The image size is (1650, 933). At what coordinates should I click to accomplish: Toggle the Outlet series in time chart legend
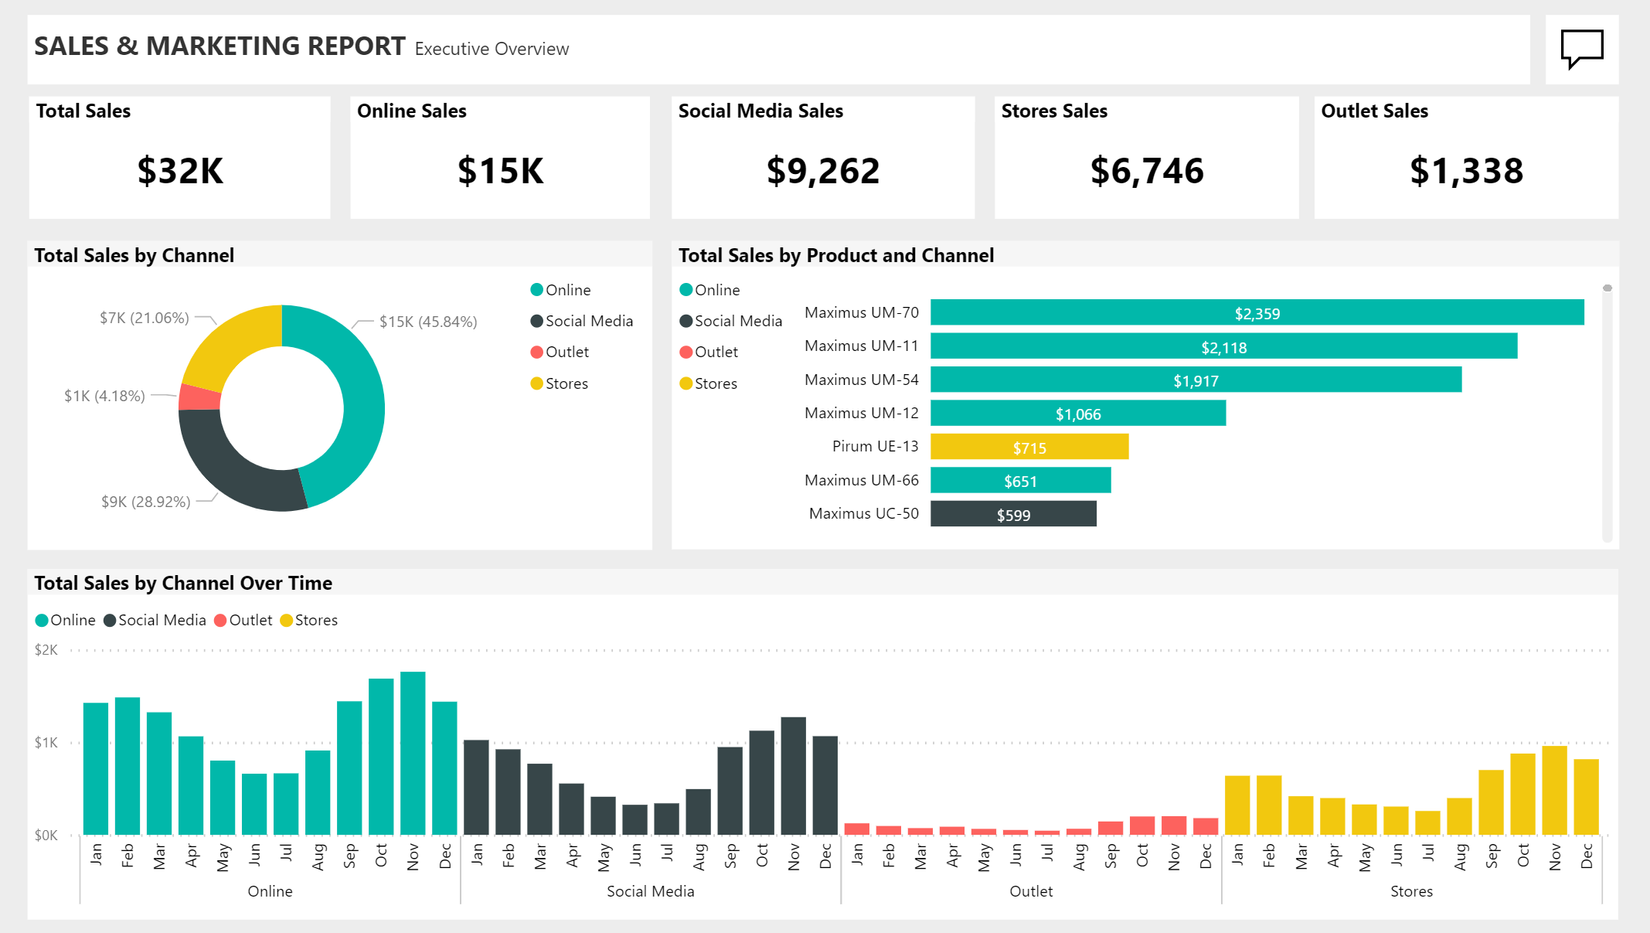point(221,620)
